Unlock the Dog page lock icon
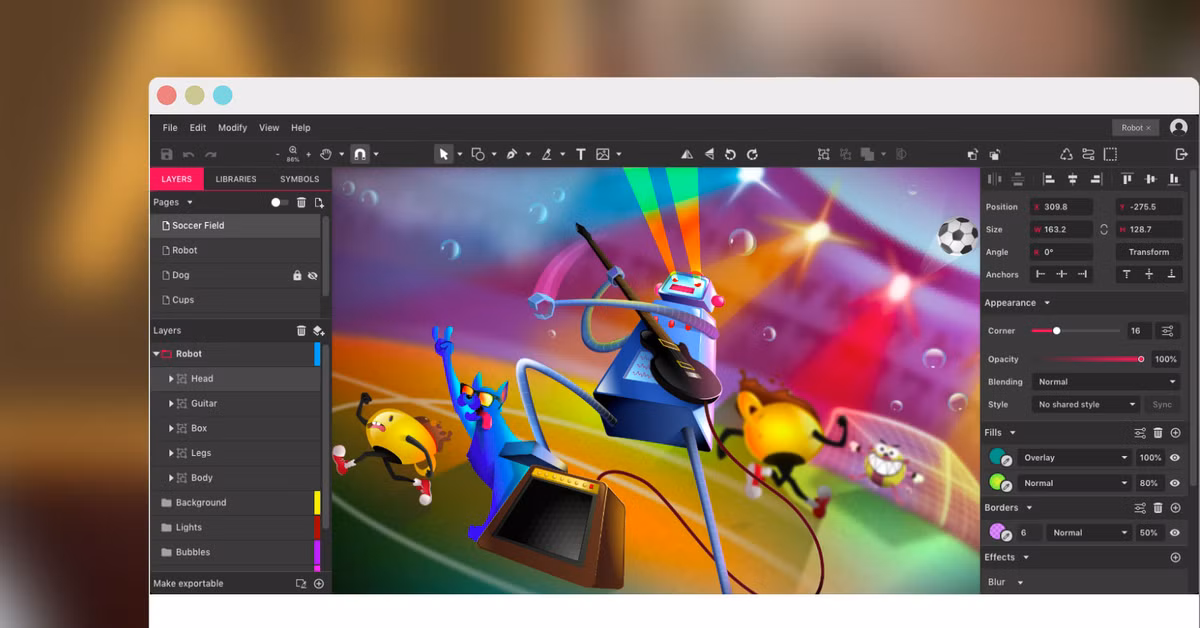Viewport: 1200px width, 628px height. [297, 274]
